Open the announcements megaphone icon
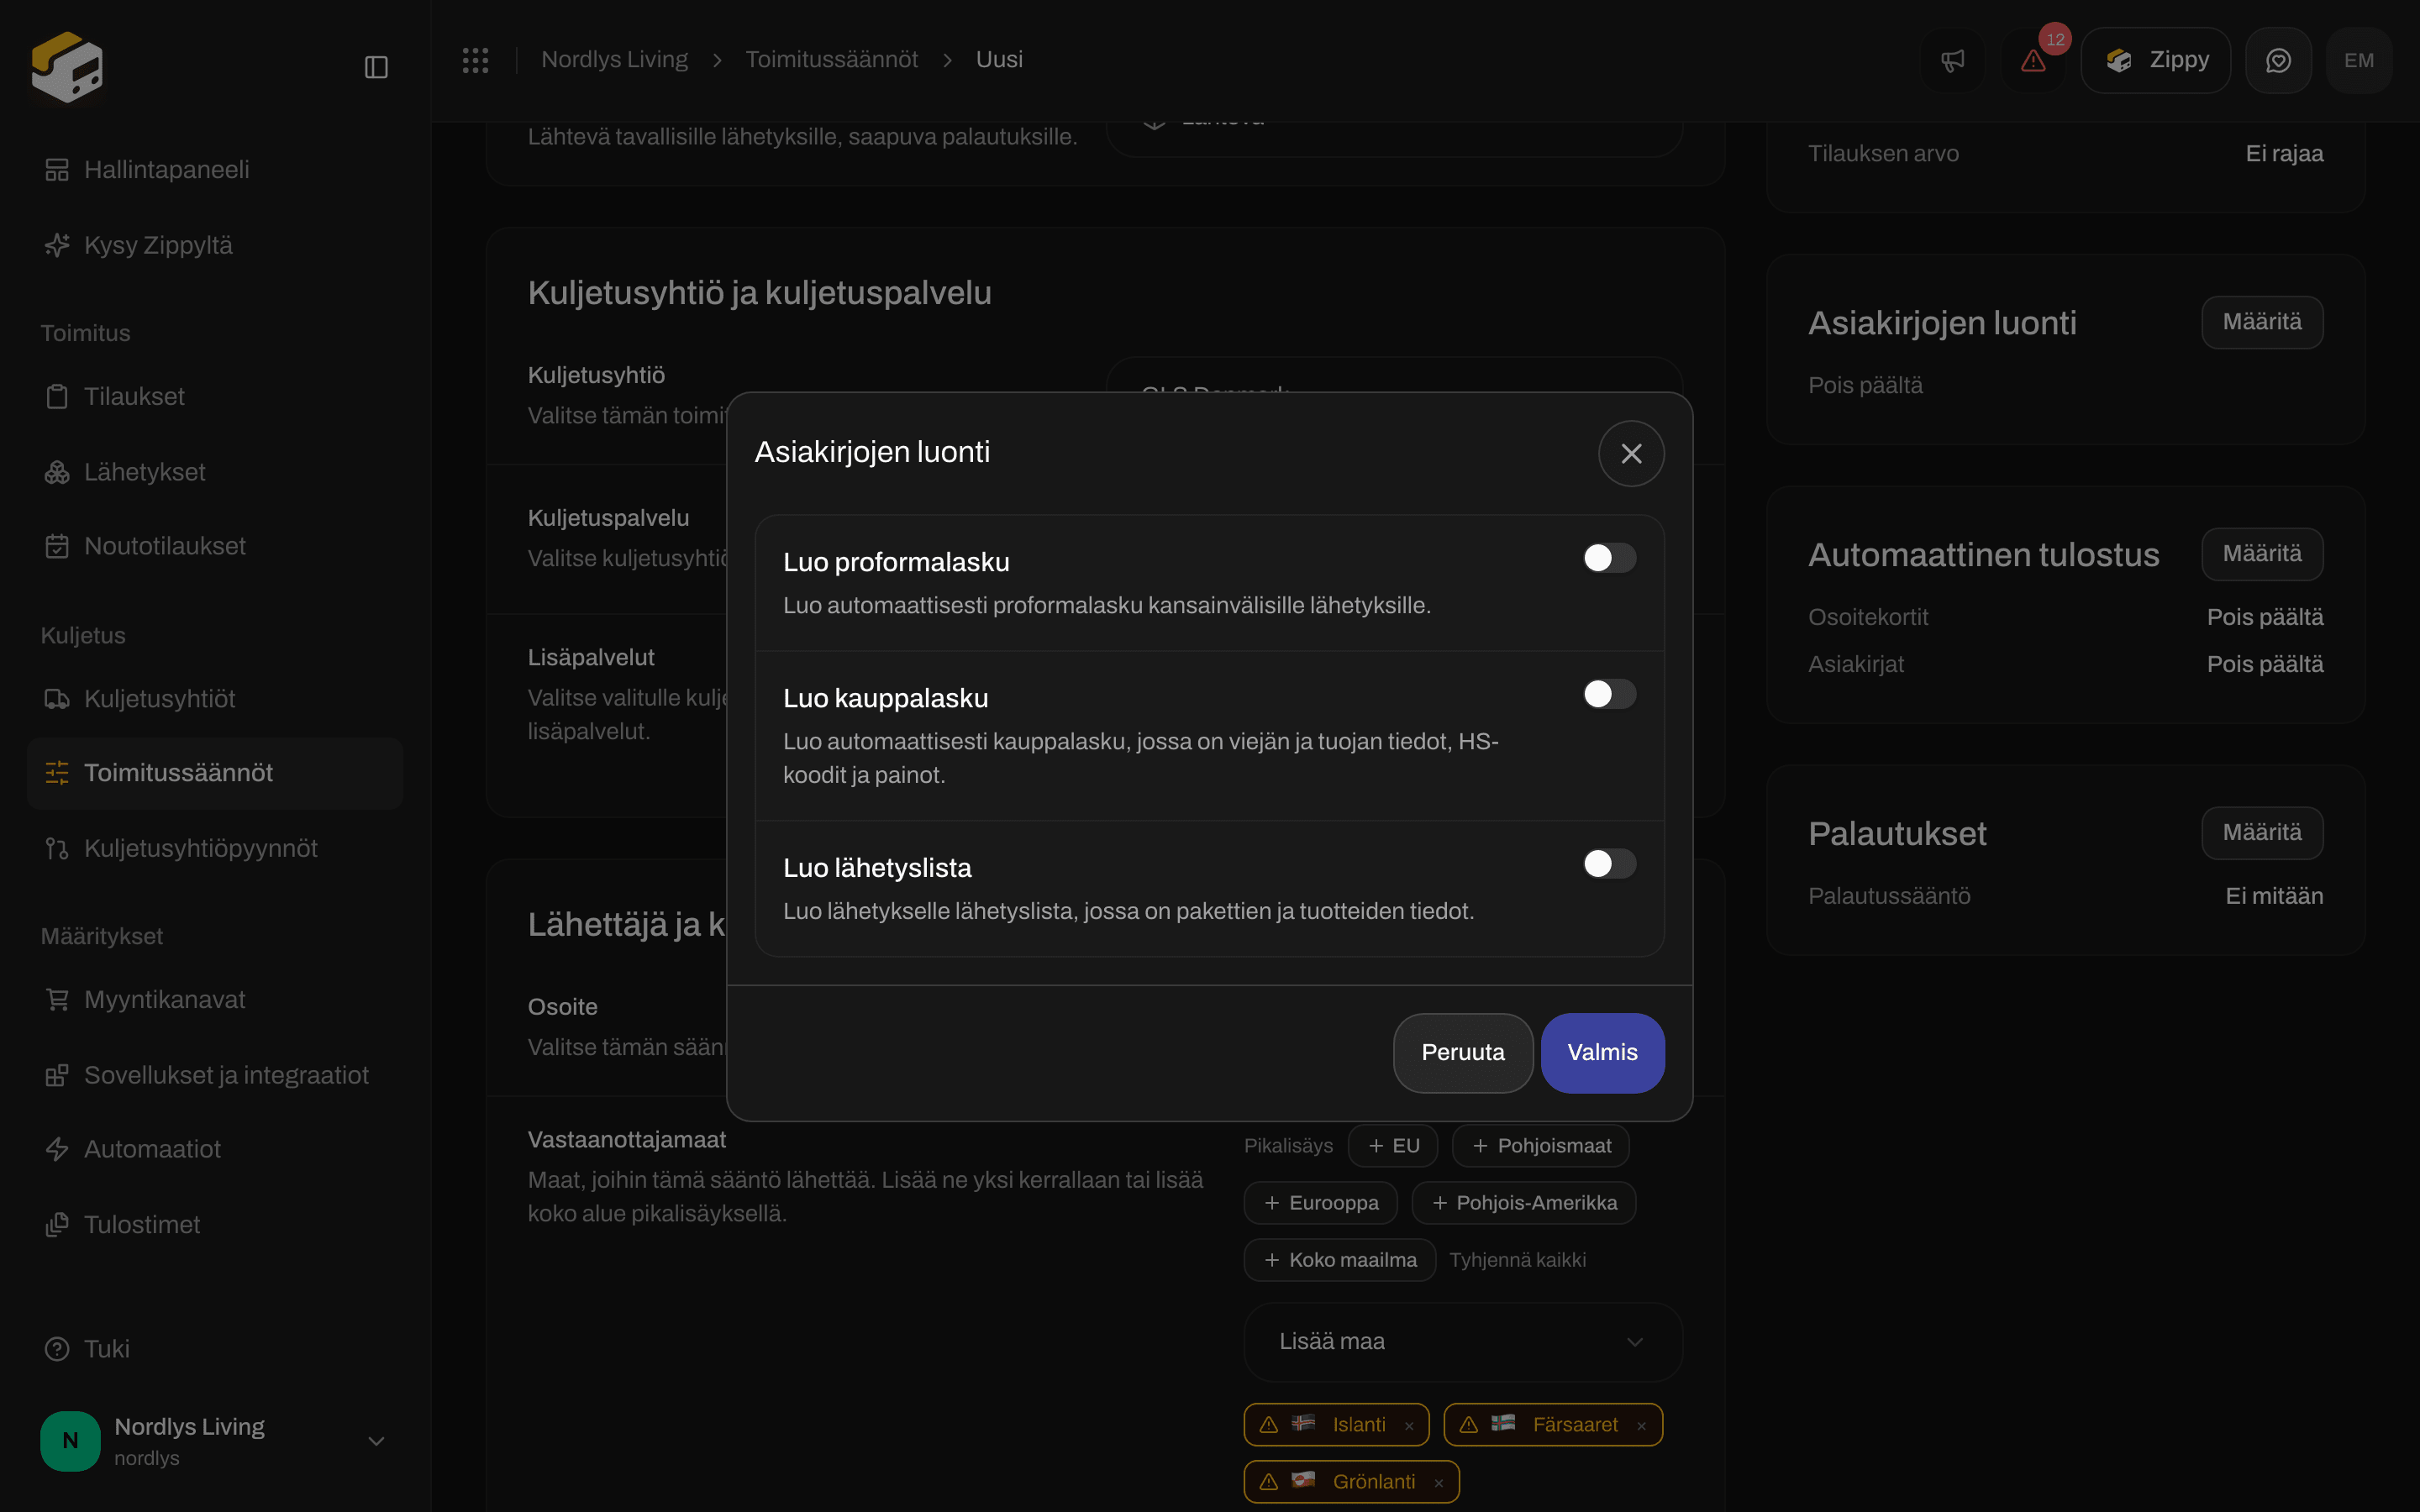Viewport: 2420px width, 1512px height. pos(1952,60)
